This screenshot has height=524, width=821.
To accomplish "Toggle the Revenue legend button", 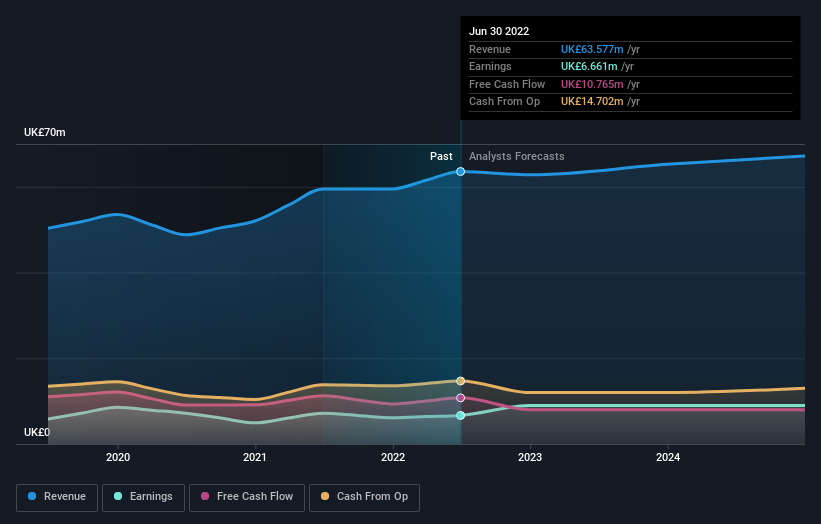I will pyautogui.click(x=57, y=497).
